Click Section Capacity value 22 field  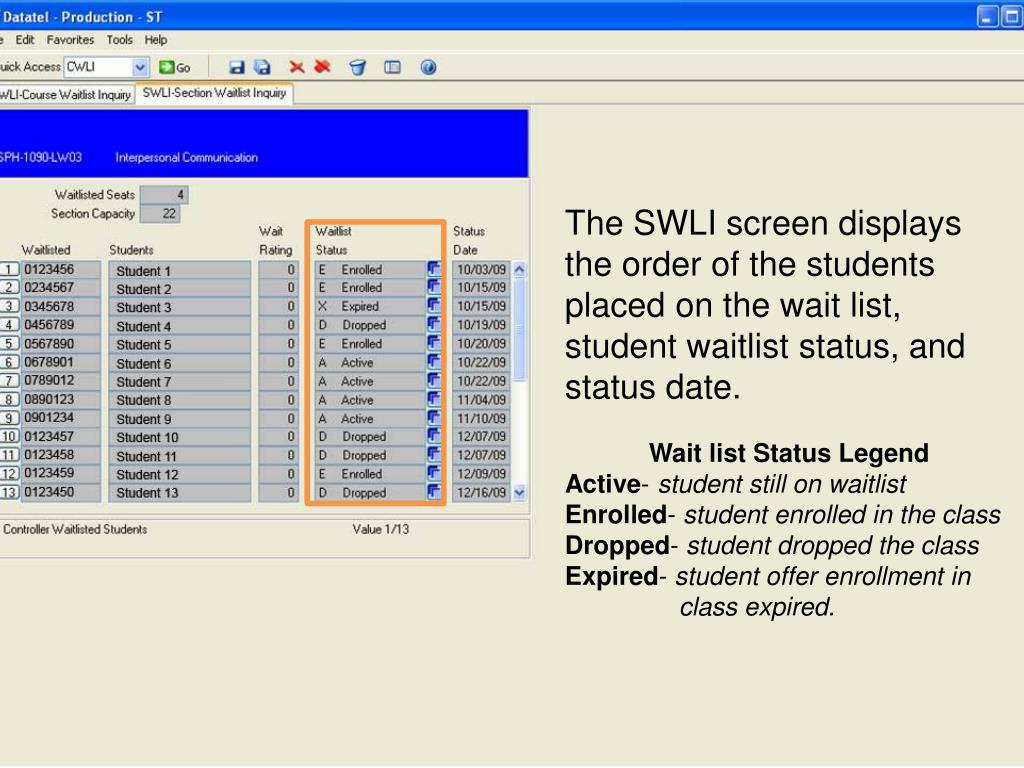point(160,214)
